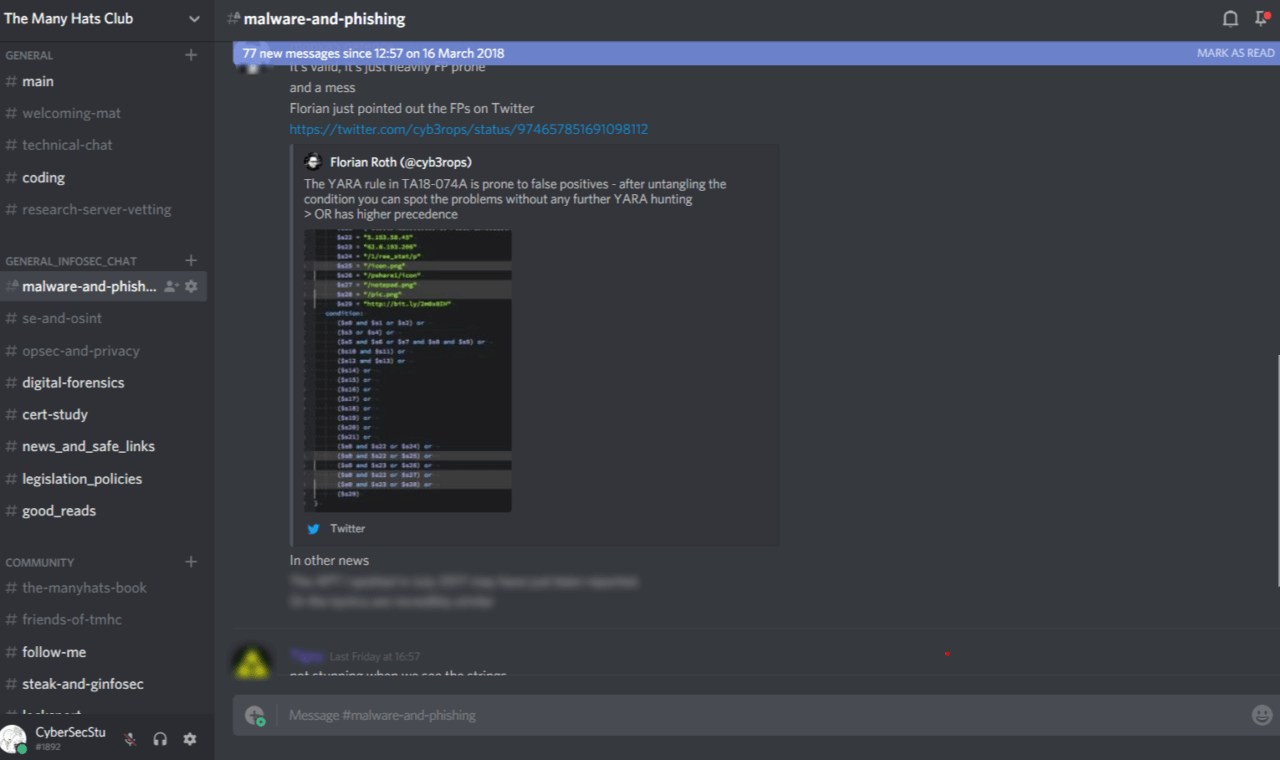1280x760 pixels.
Task: Open the YARA rule screenshot thumbnail
Action: 408,371
